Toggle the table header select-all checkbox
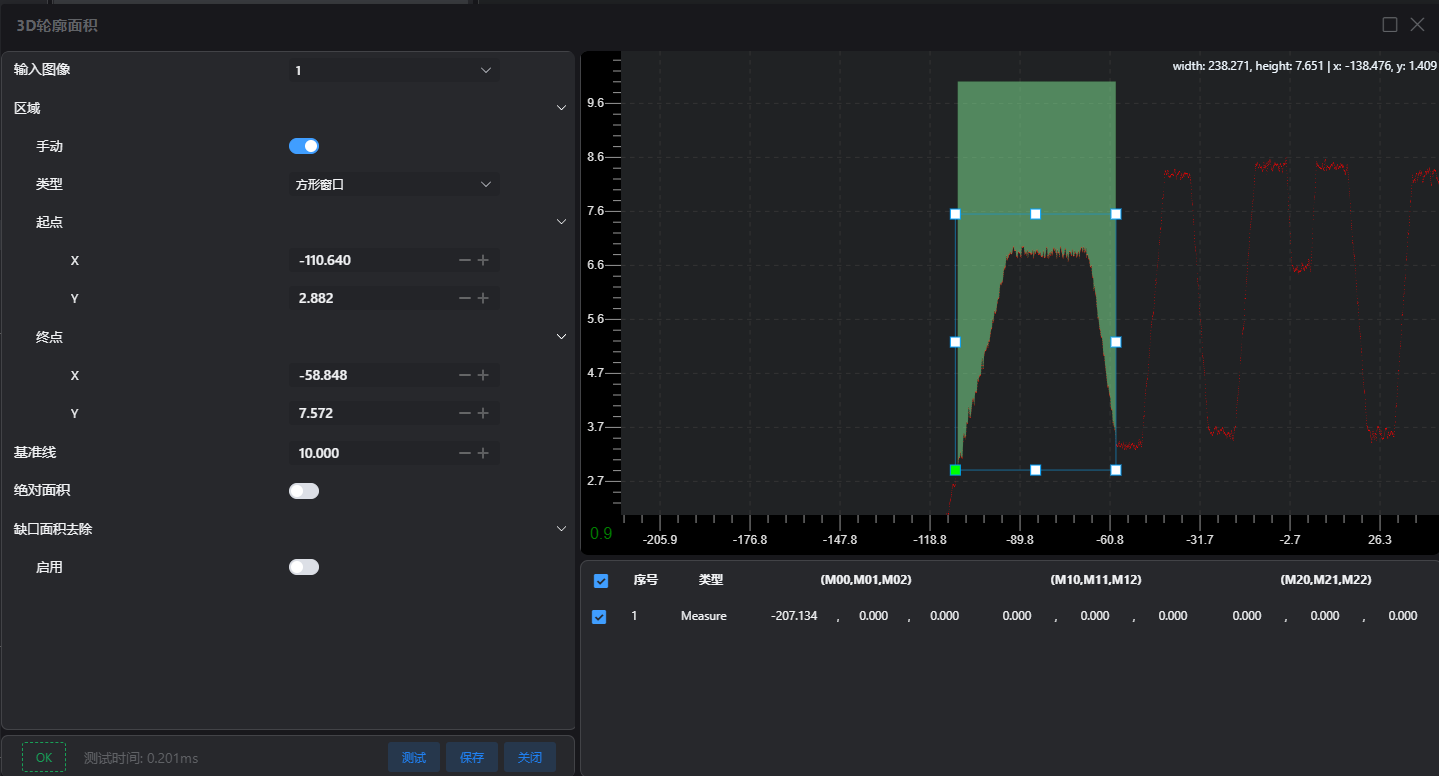 [x=601, y=580]
